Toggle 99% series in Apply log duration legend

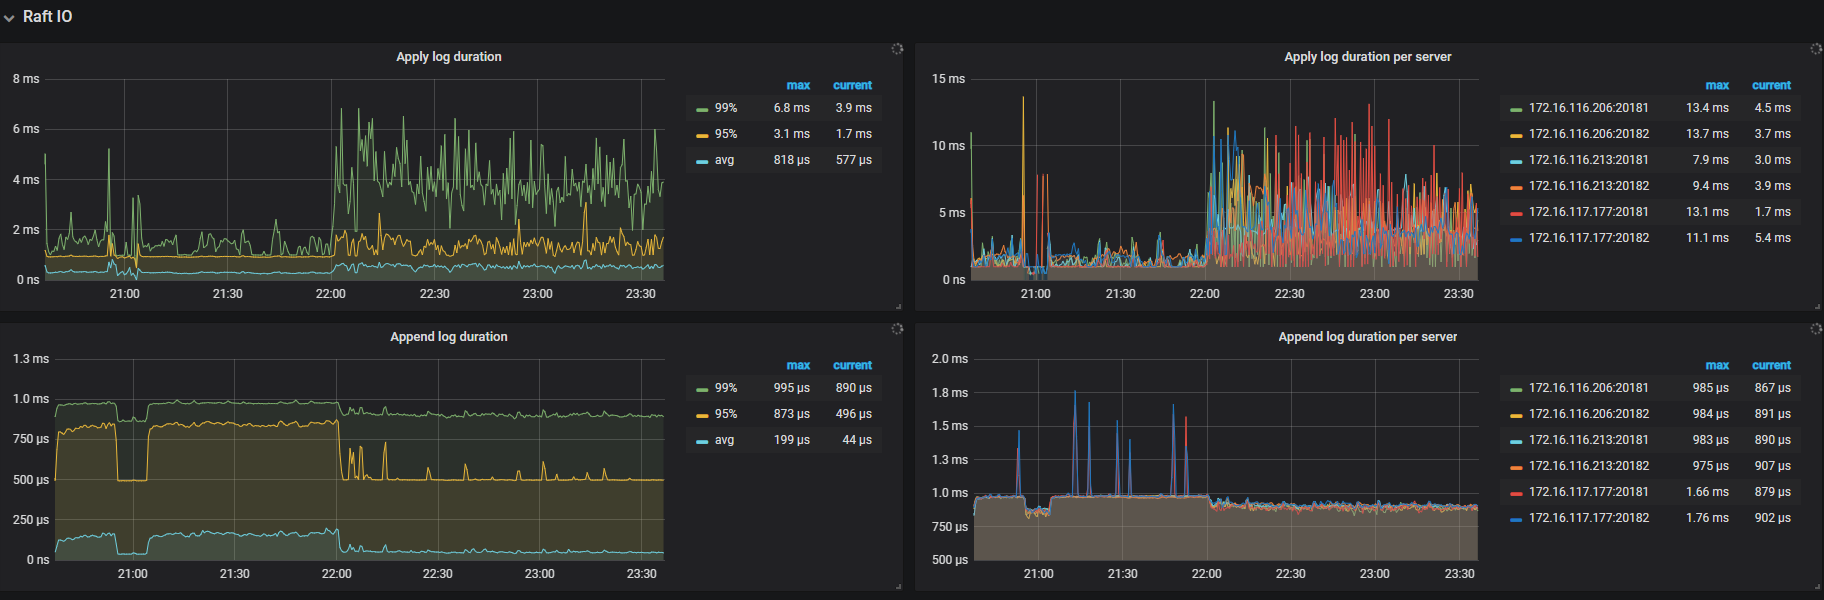(725, 108)
